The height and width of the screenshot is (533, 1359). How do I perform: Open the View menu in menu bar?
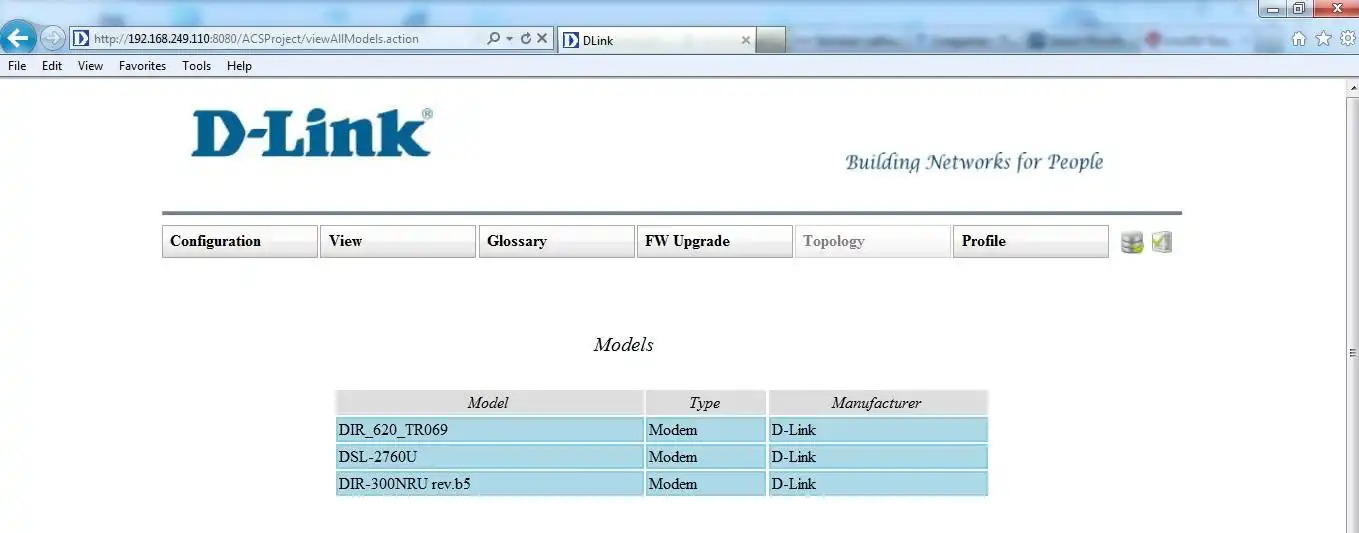click(90, 66)
